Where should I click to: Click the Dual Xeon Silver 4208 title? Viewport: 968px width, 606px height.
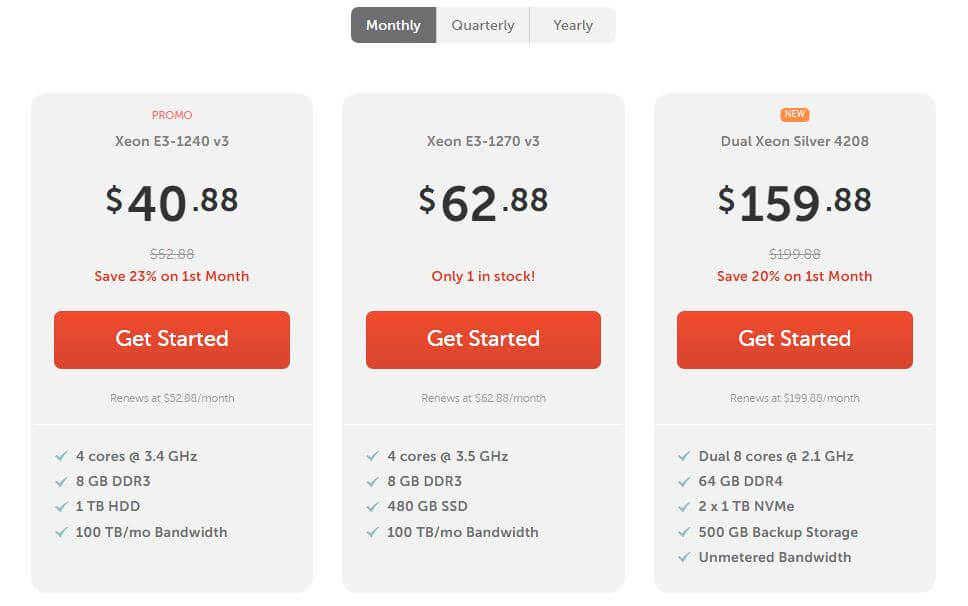tap(795, 141)
